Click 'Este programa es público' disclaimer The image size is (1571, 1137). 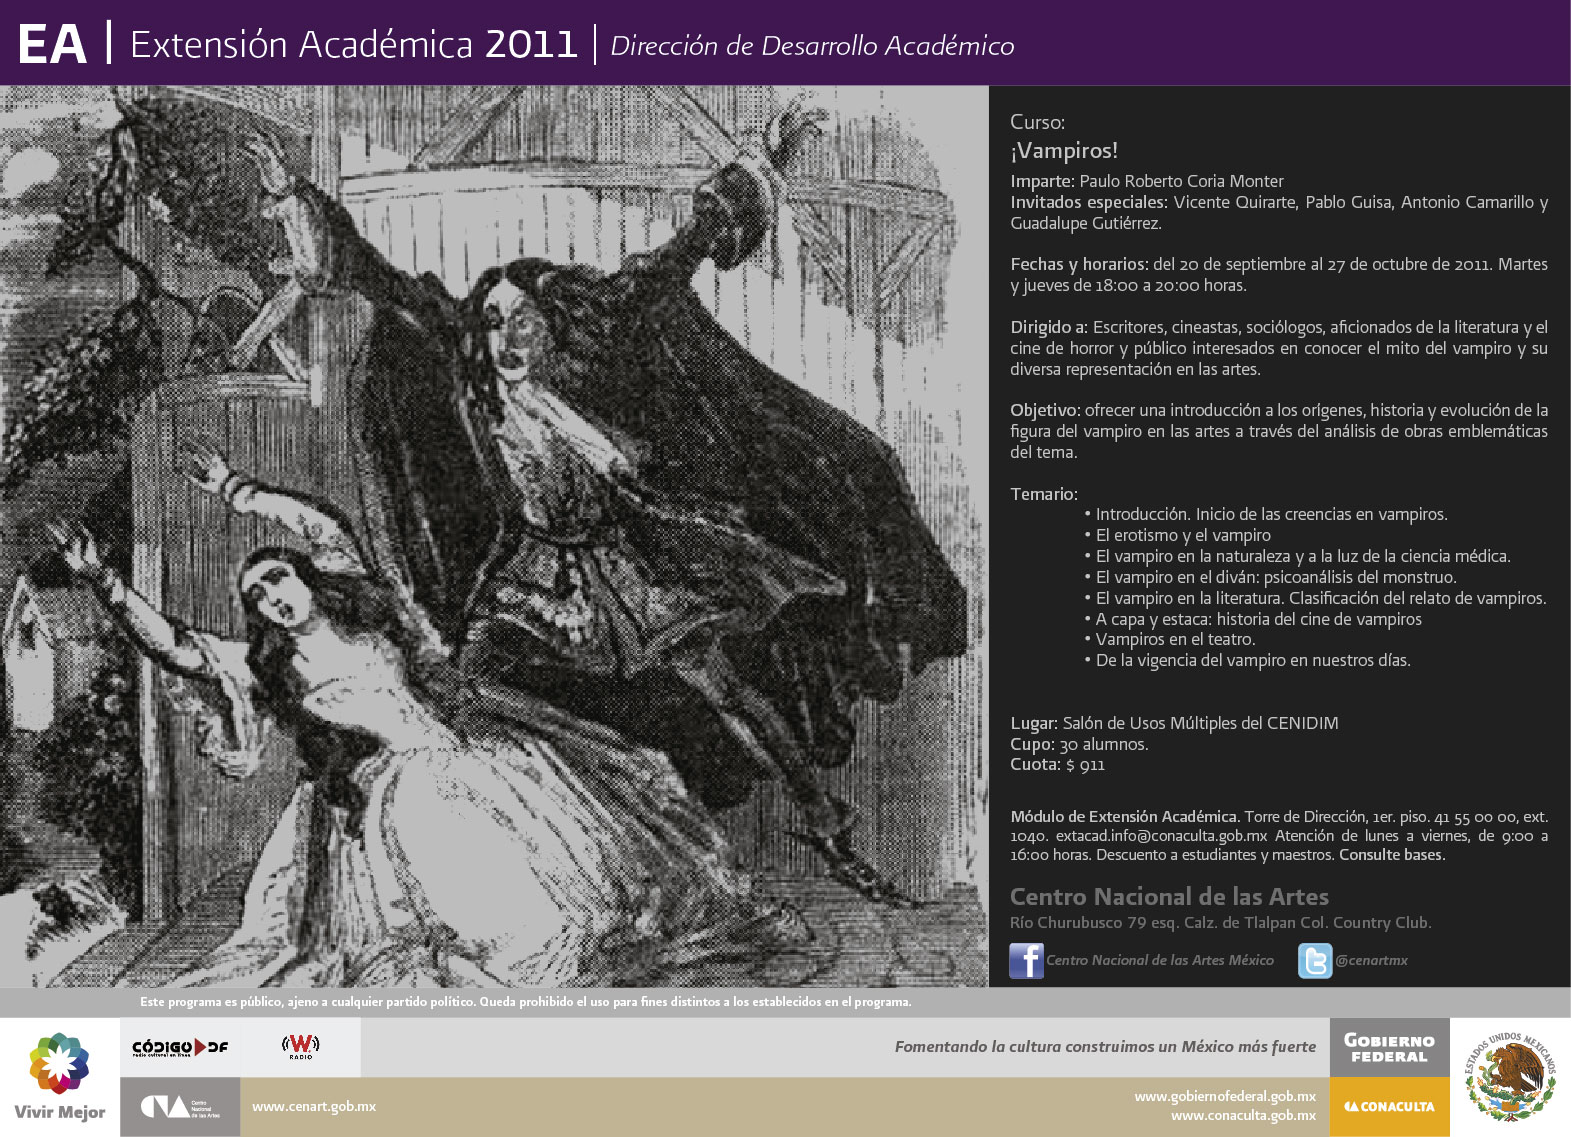pyautogui.click(x=526, y=1002)
